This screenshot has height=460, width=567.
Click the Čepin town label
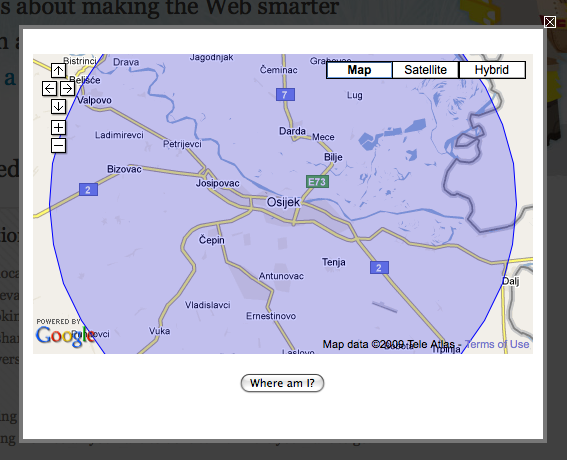coord(212,239)
